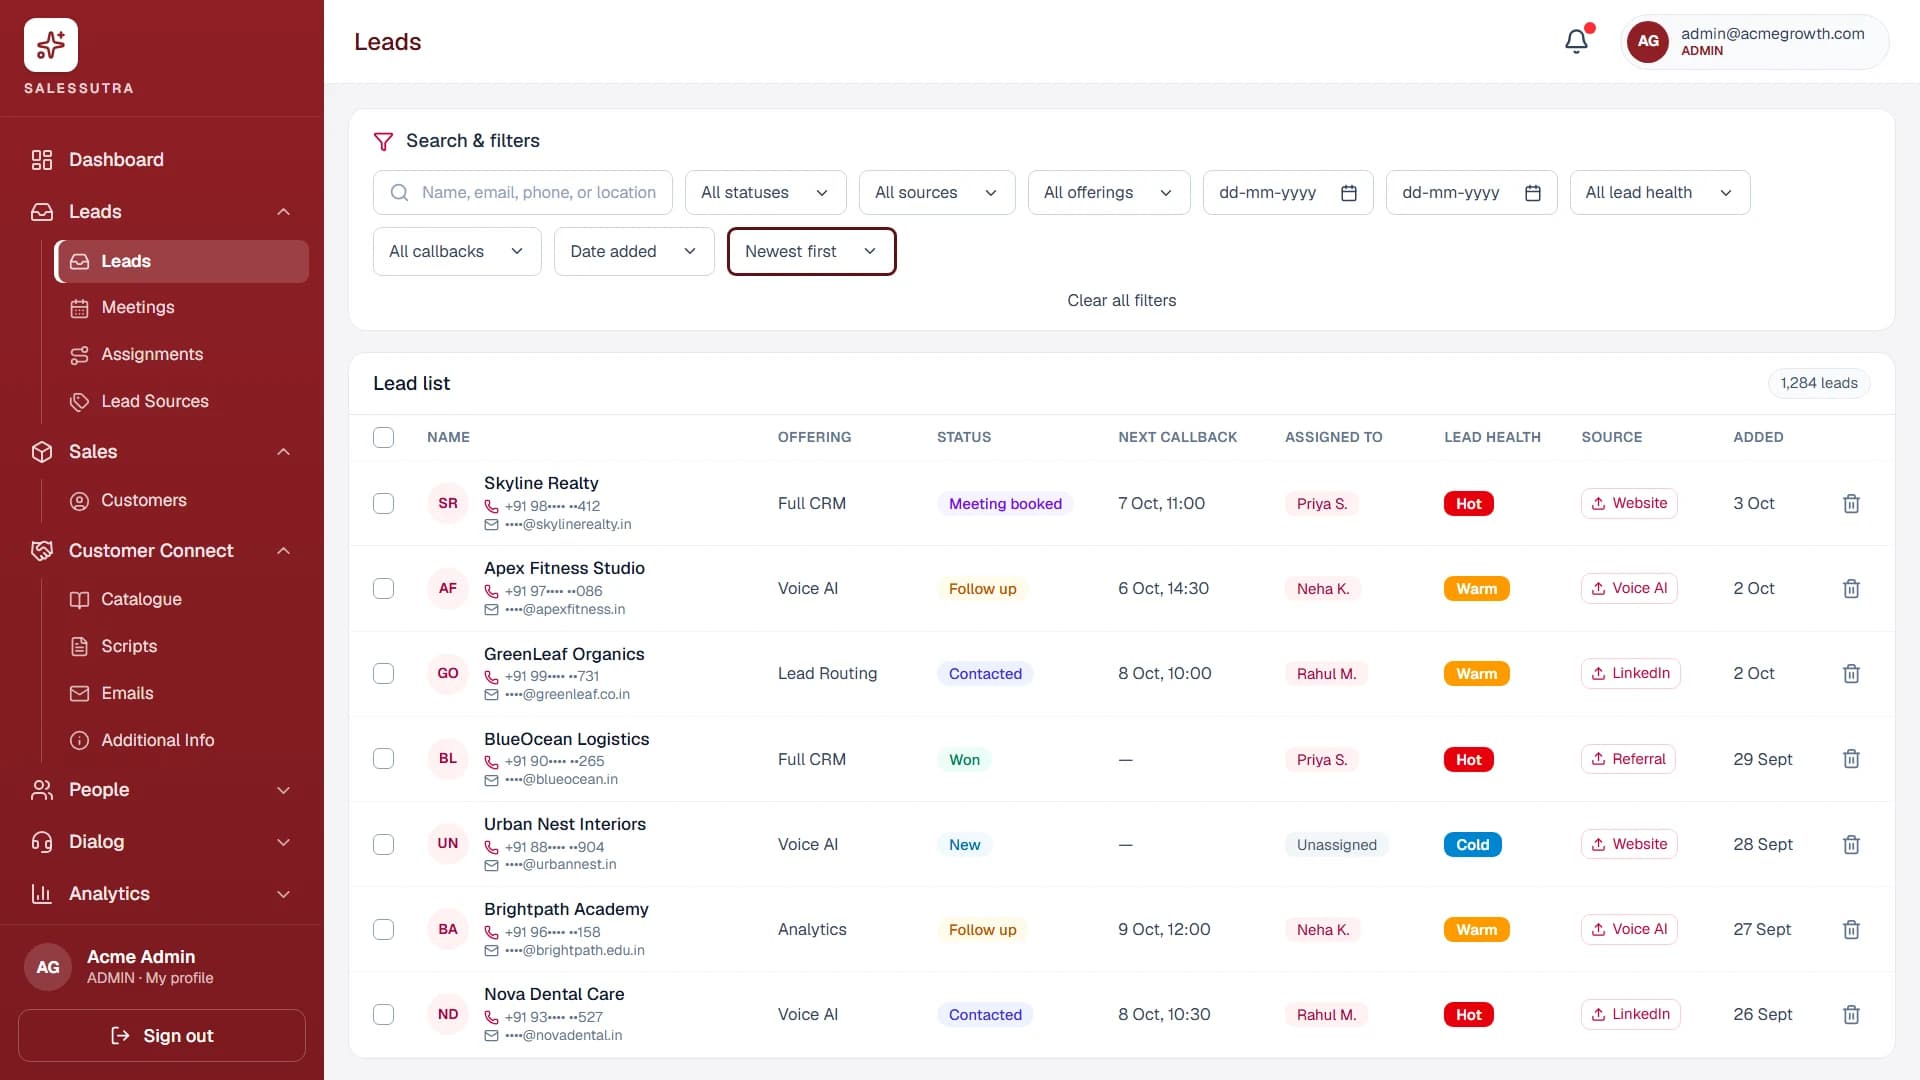Click the SalesSutra logo icon

(x=51, y=45)
